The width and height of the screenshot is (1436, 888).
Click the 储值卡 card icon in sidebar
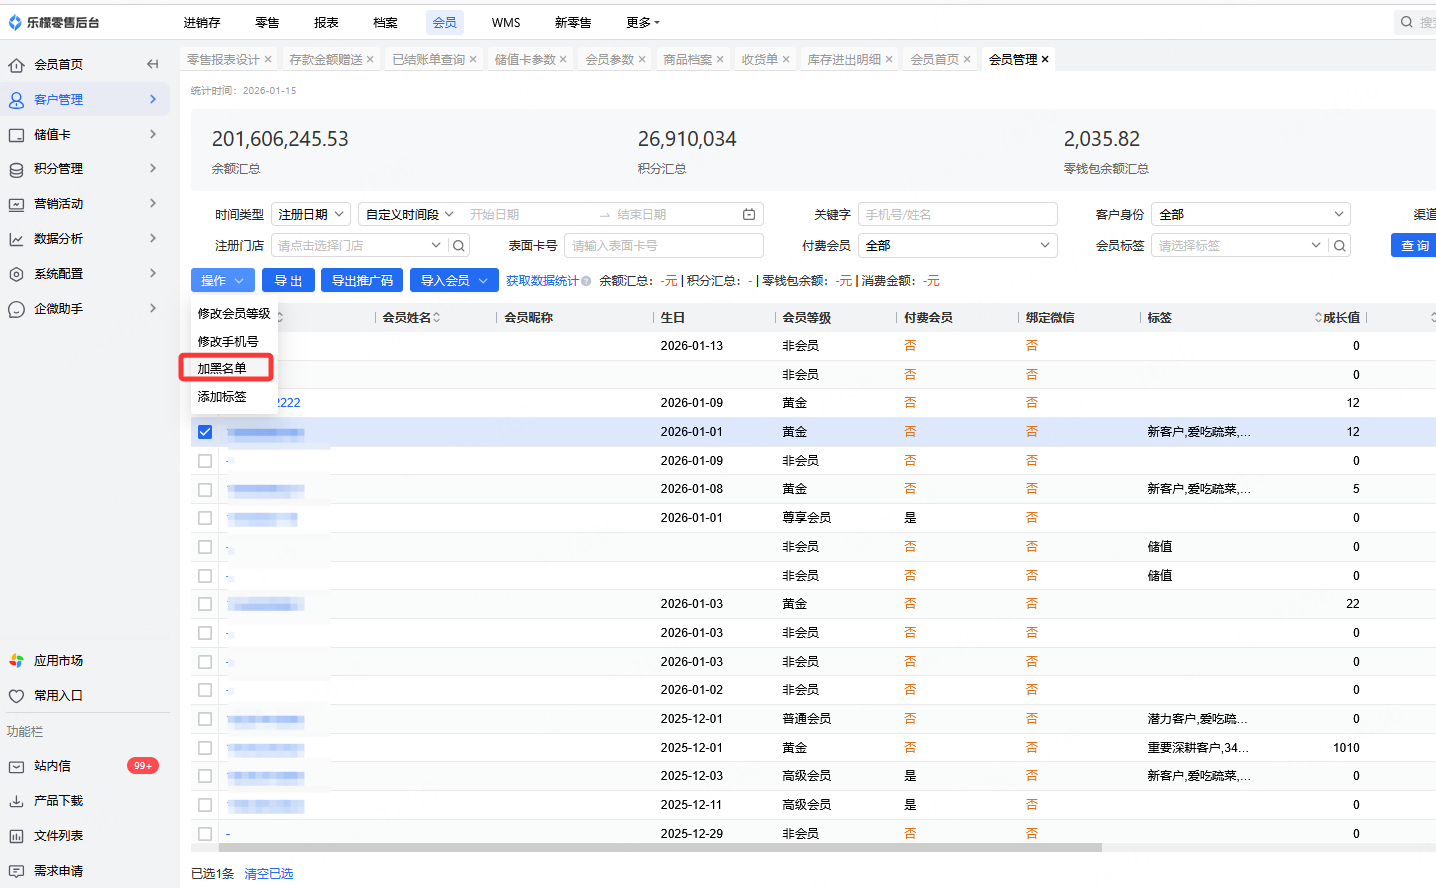tap(16, 135)
